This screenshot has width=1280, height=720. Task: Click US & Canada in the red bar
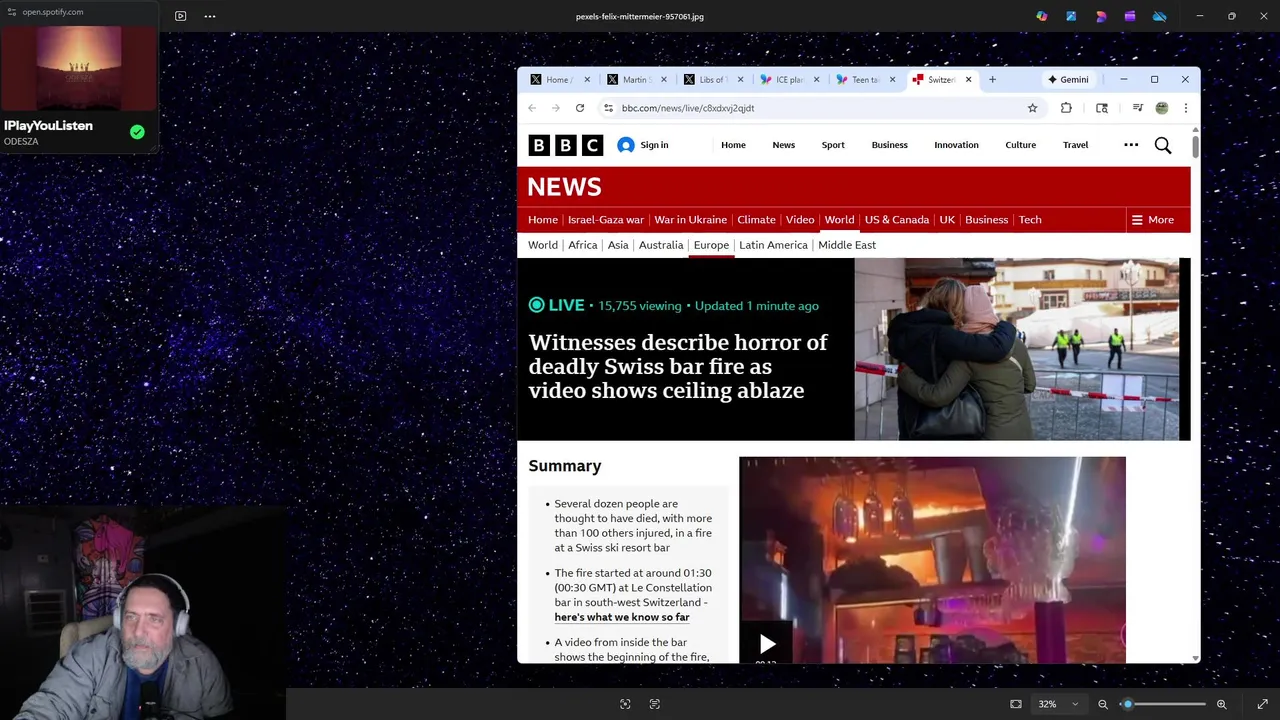[897, 220]
